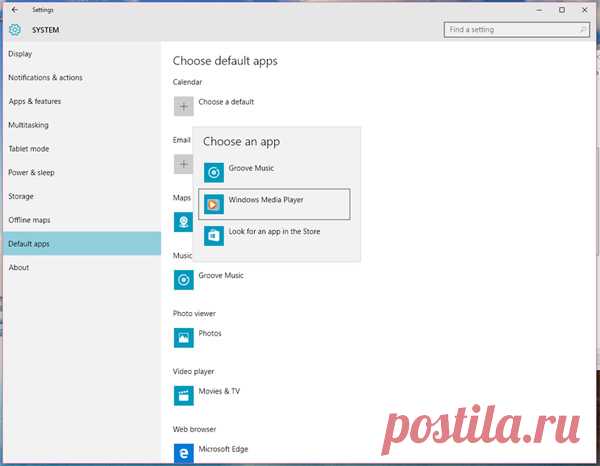600x466 pixels.
Task: Open Power & sleep settings
Action: (x=82, y=173)
